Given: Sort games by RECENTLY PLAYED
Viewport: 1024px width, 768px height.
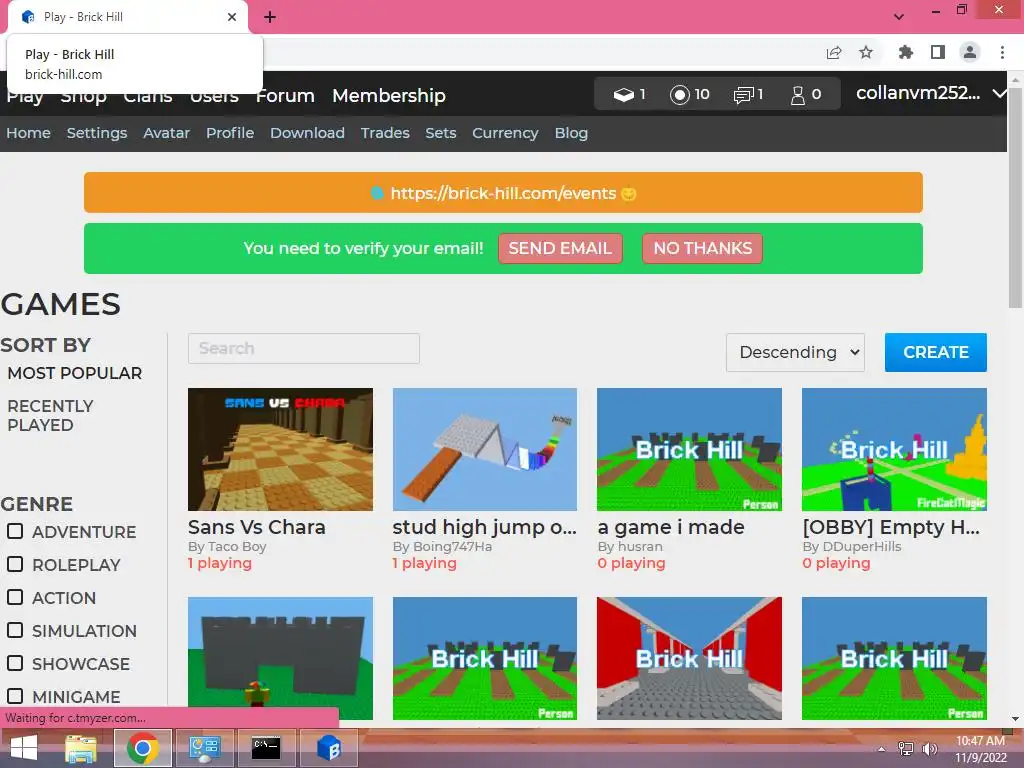Looking at the screenshot, I should [50, 415].
